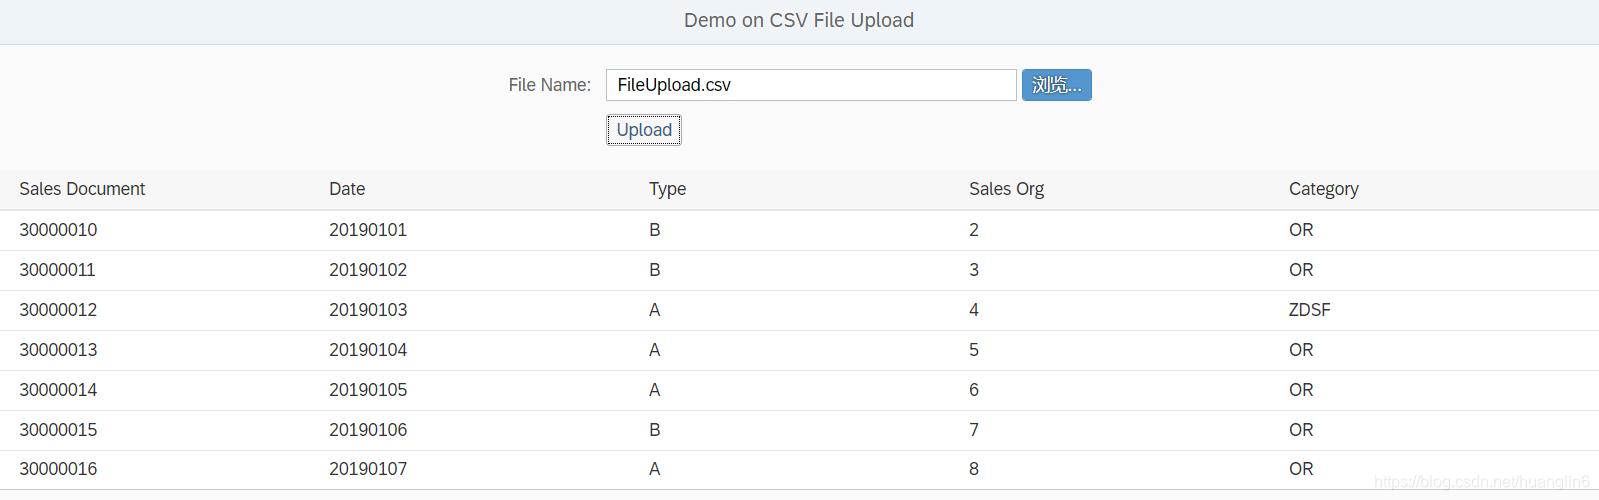
Task: Select sales document 30000013 cell
Action: [58, 350]
